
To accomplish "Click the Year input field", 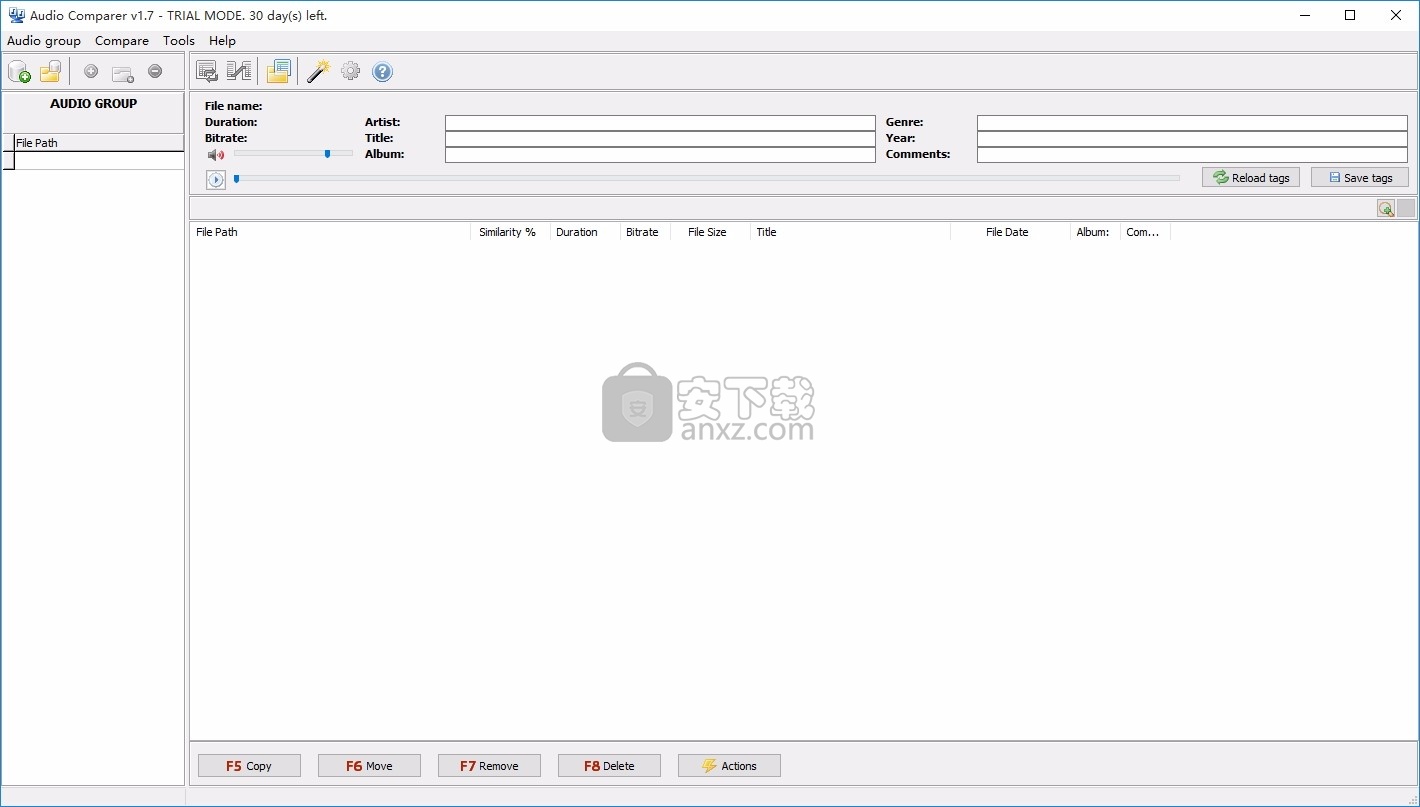I will [x=1192, y=139].
